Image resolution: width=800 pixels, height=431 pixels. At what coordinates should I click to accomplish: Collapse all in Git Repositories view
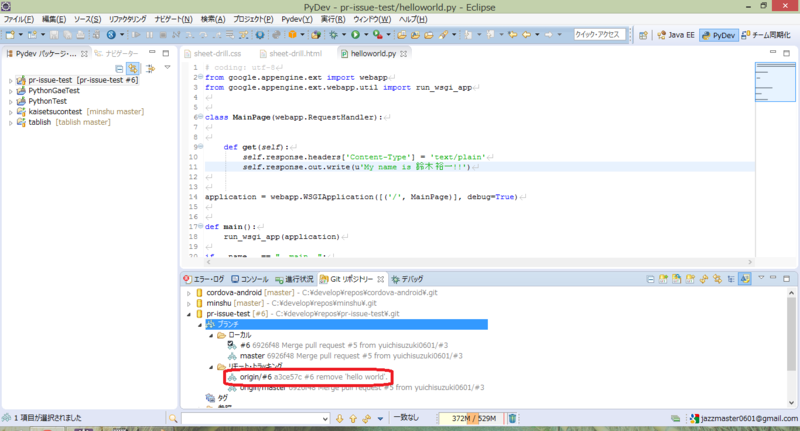650,279
